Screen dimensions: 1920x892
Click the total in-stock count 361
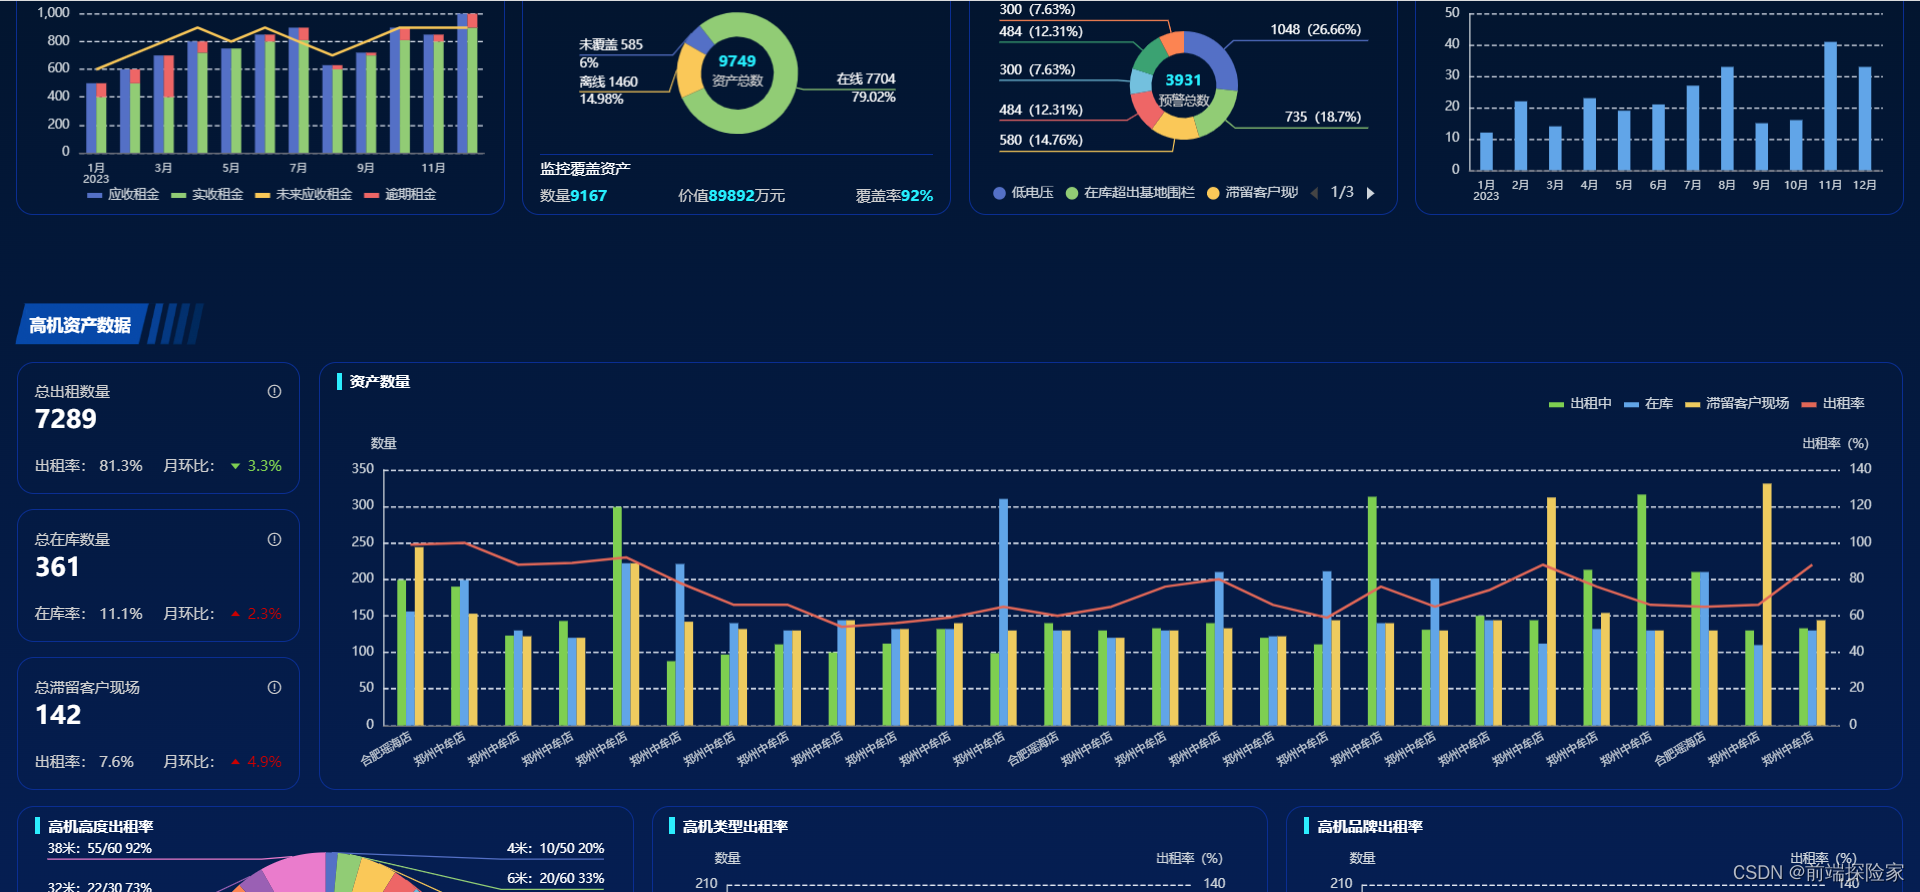57,568
